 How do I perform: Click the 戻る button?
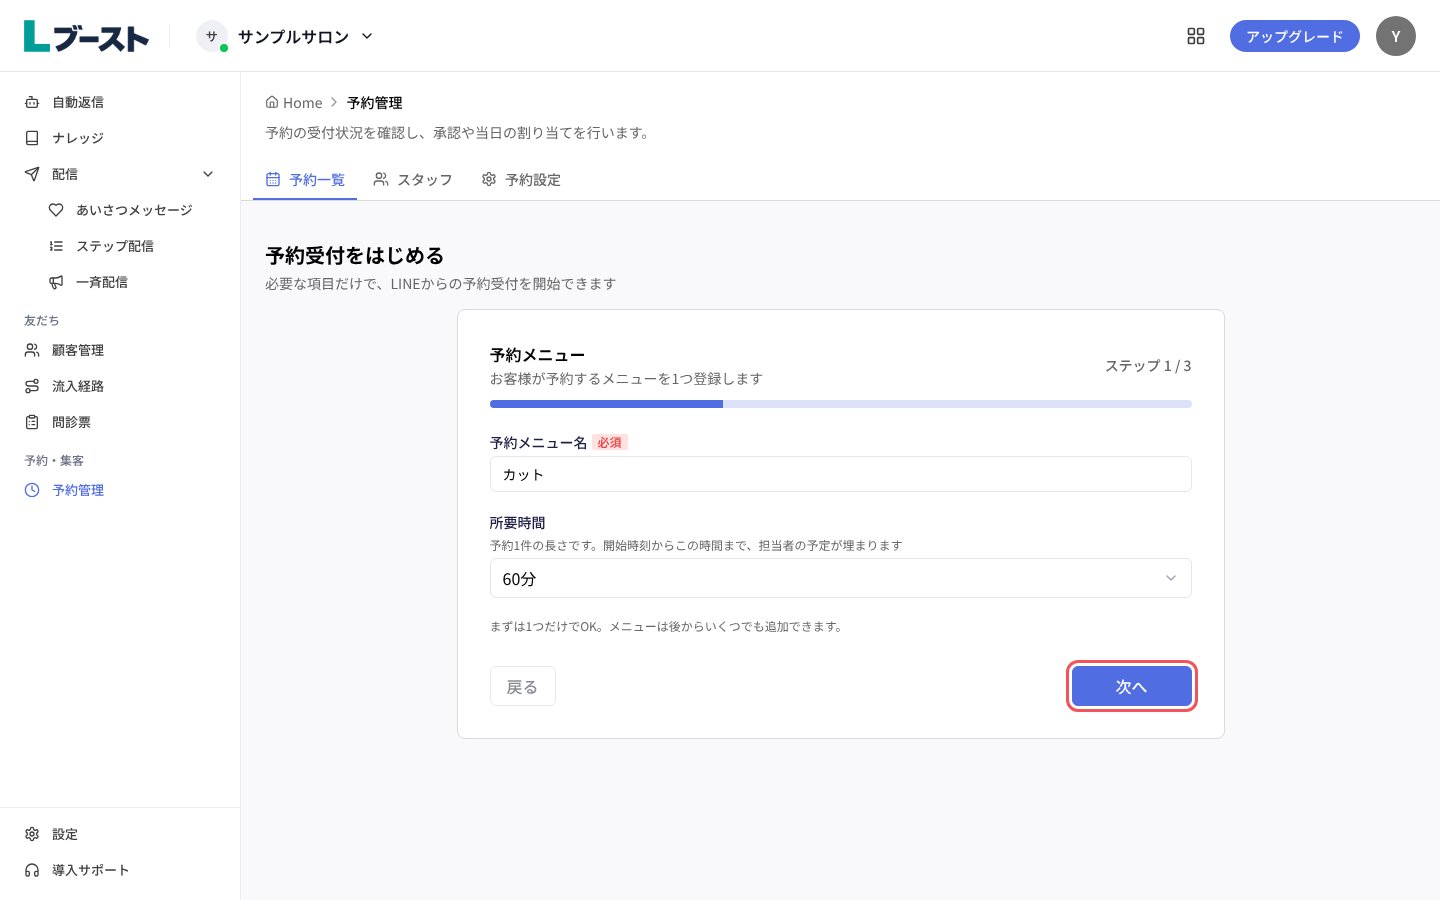point(522,686)
